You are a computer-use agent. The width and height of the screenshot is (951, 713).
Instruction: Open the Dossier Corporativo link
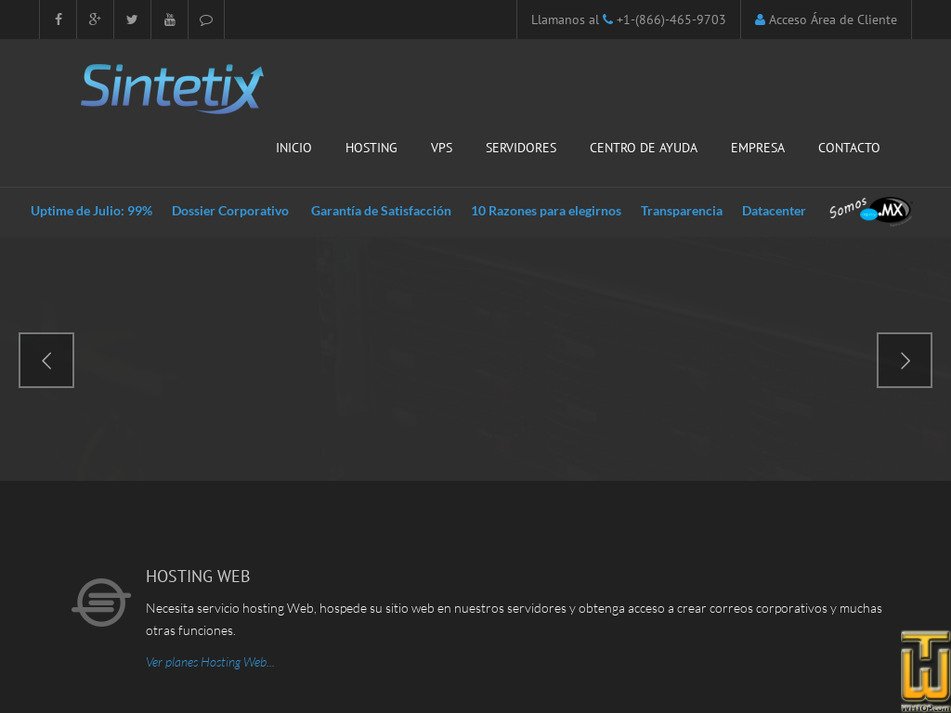click(230, 211)
